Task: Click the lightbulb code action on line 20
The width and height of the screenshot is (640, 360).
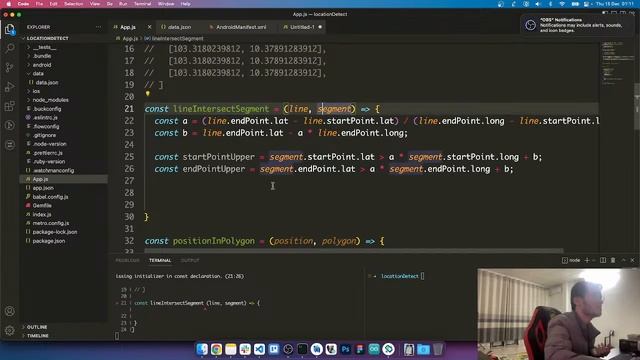Action: [x=148, y=93]
